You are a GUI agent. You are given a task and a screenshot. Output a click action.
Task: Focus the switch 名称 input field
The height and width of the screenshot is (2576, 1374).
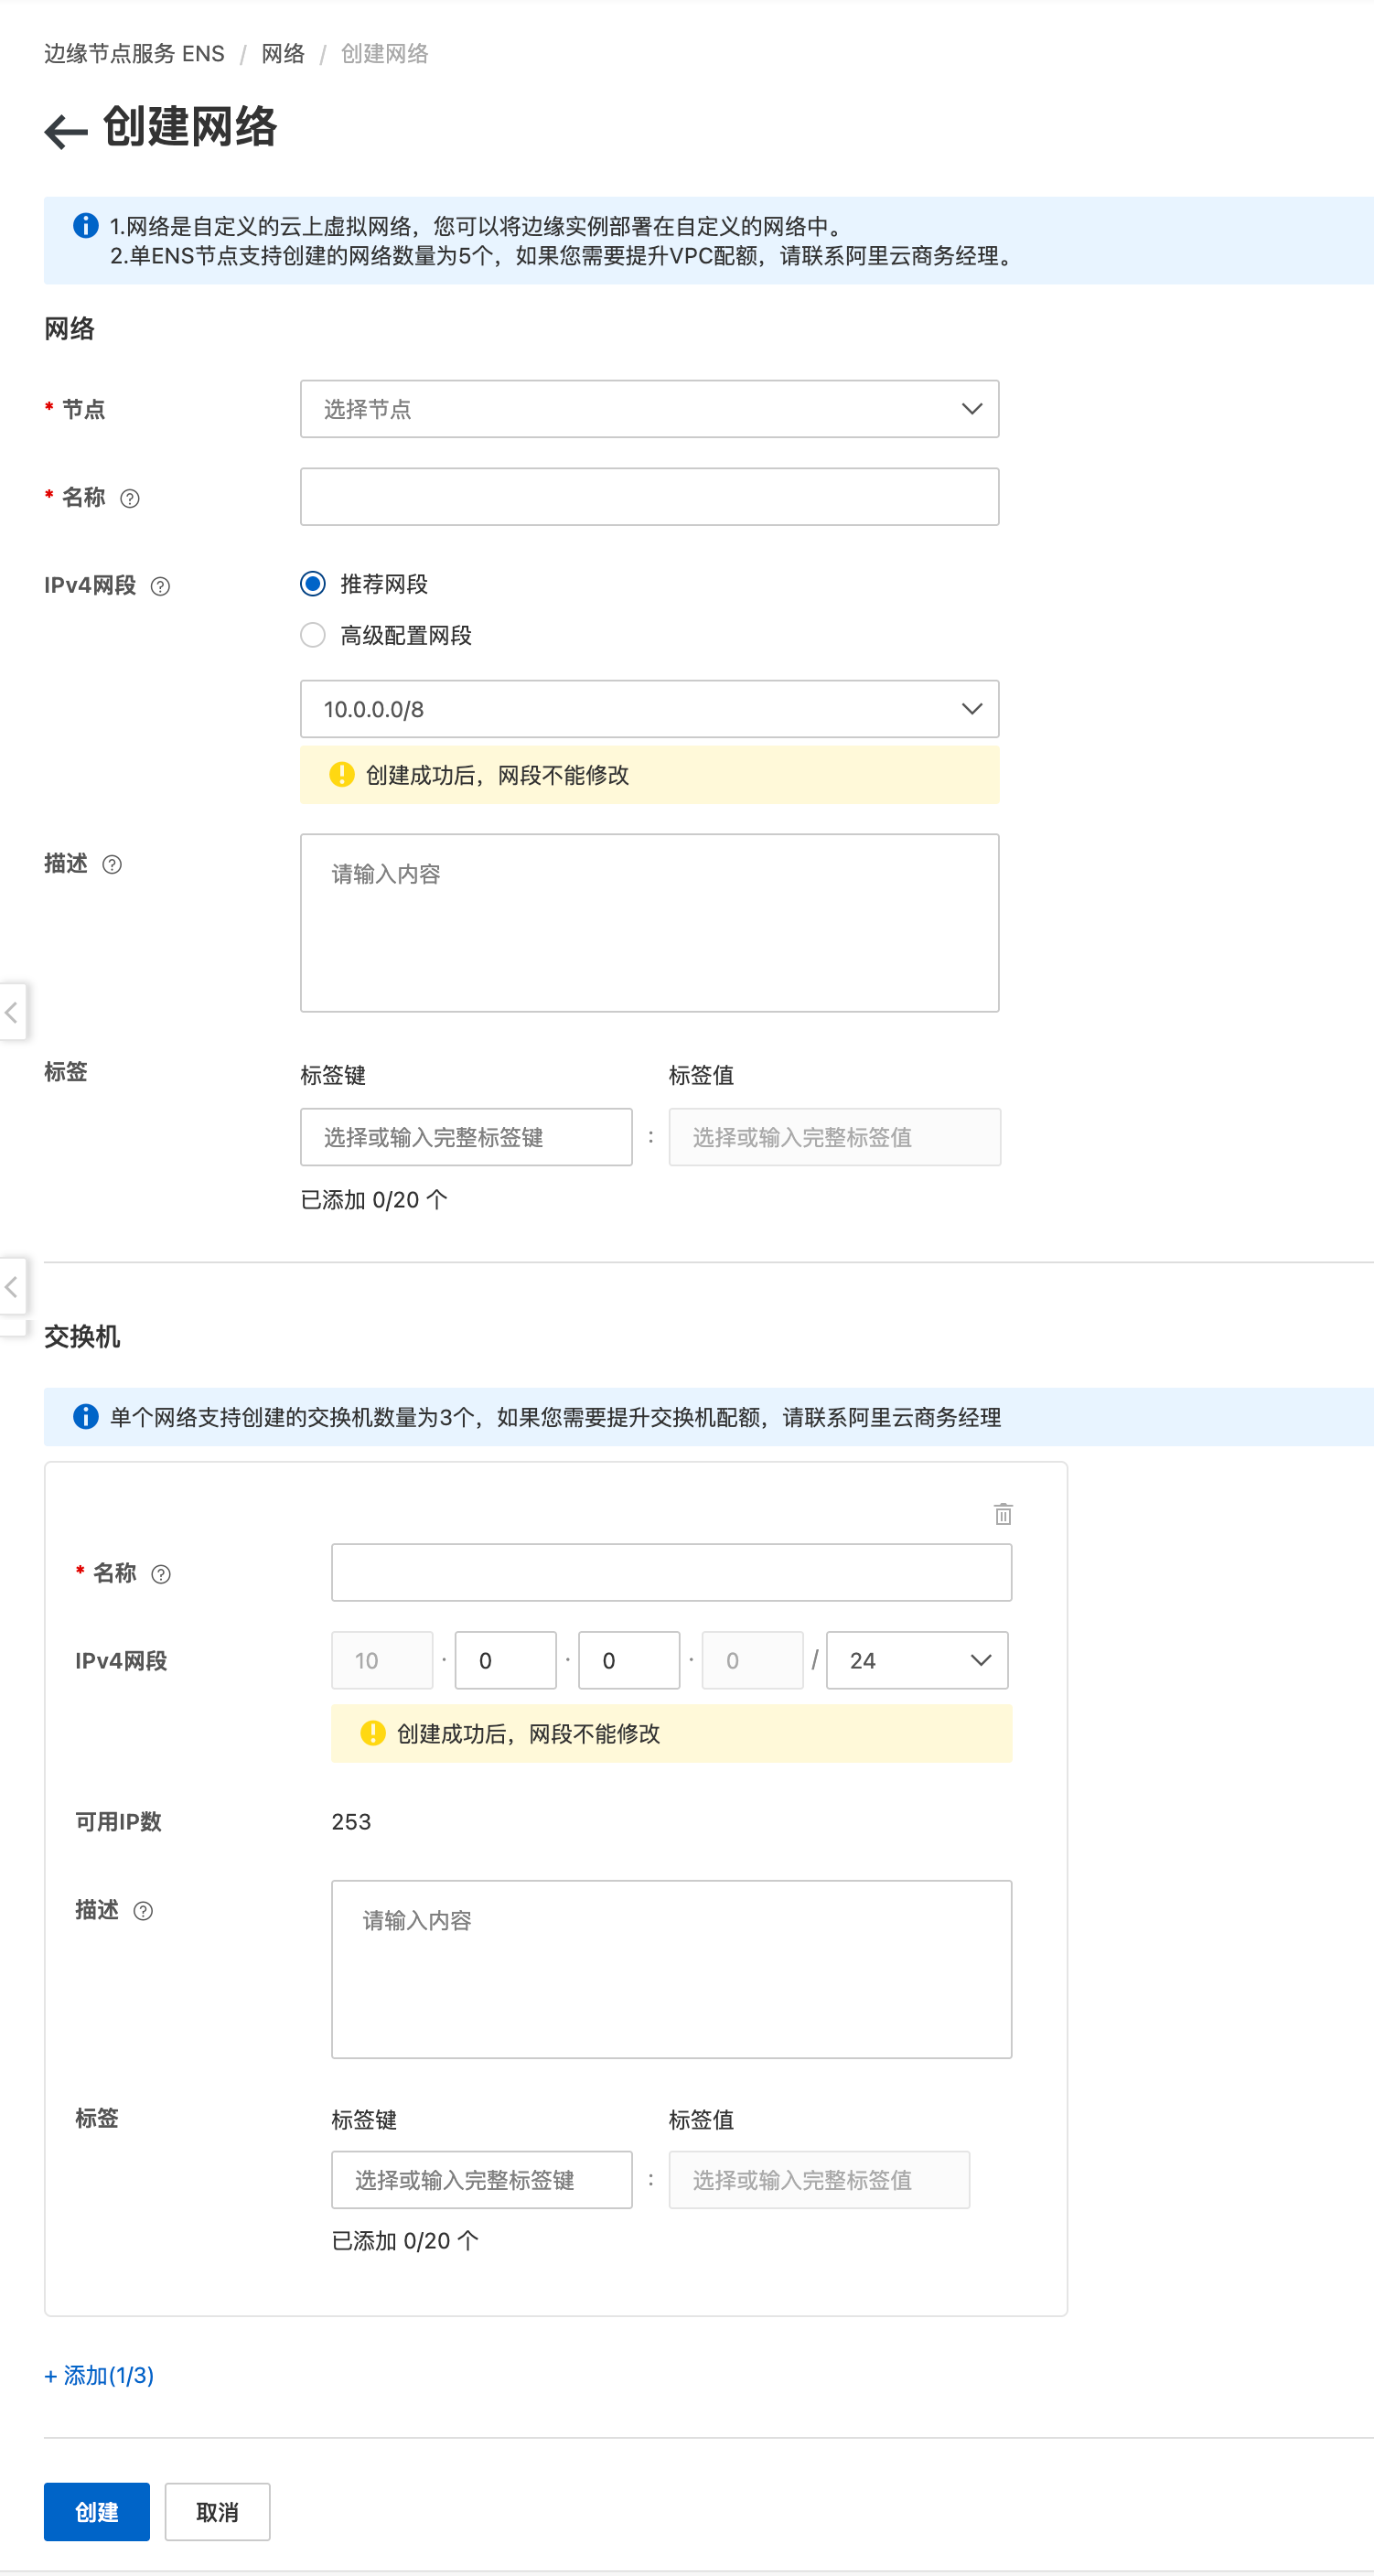point(672,1572)
